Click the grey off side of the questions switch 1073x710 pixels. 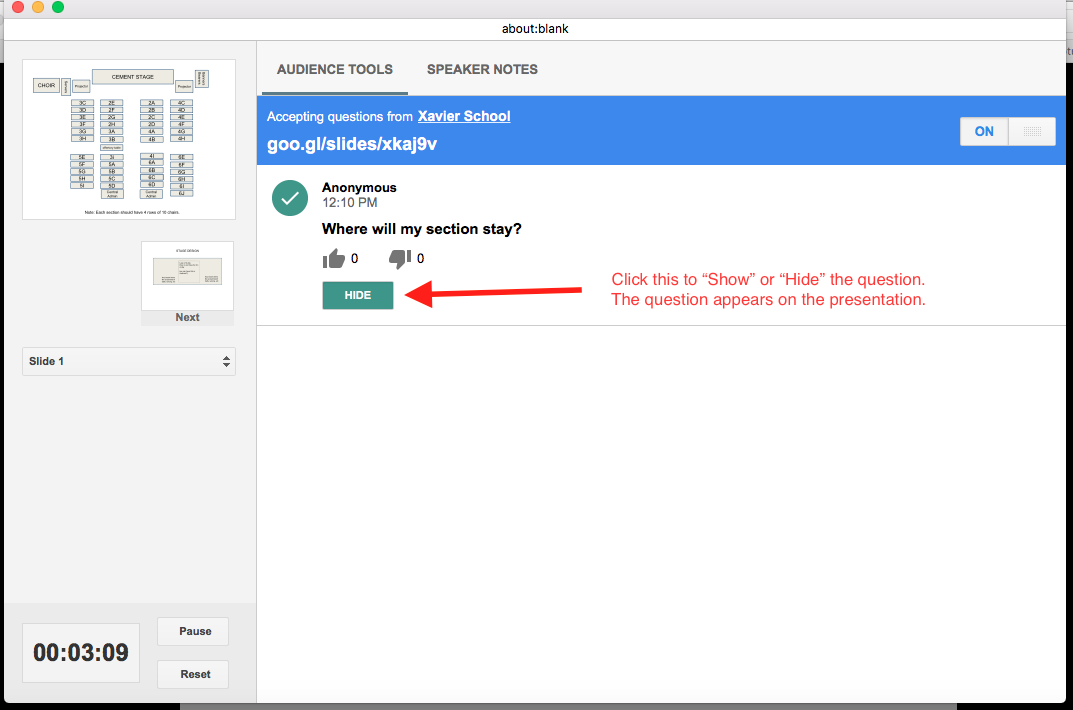point(1032,132)
